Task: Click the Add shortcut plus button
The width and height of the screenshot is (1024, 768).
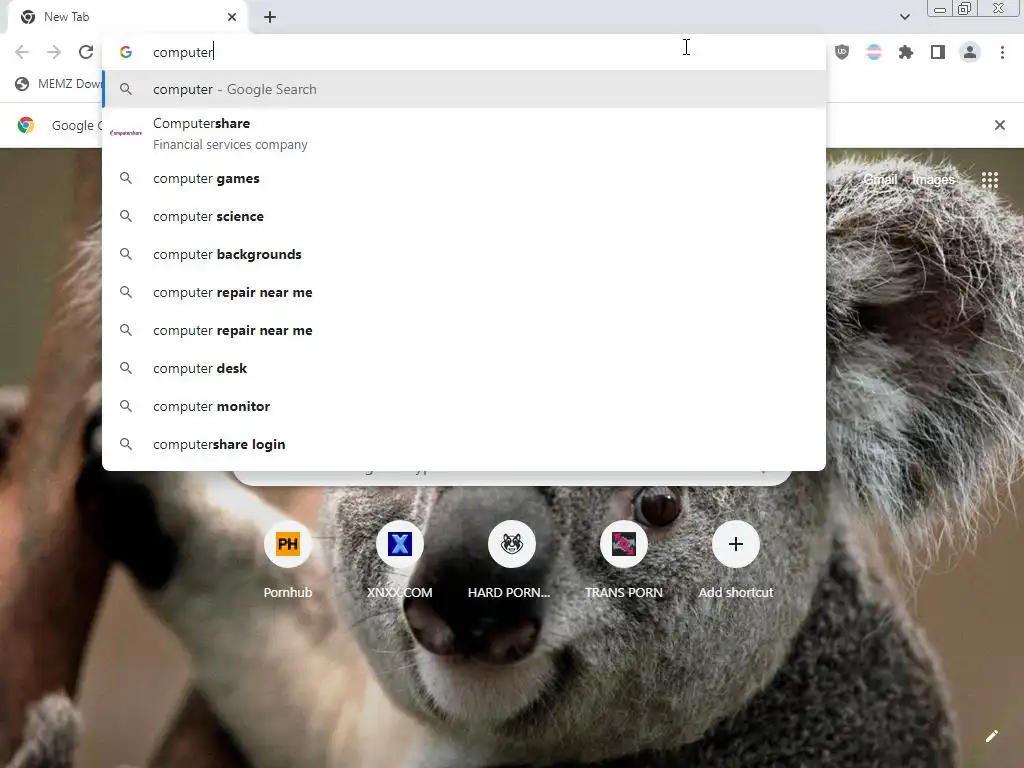Action: pyautogui.click(x=736, y=544)
